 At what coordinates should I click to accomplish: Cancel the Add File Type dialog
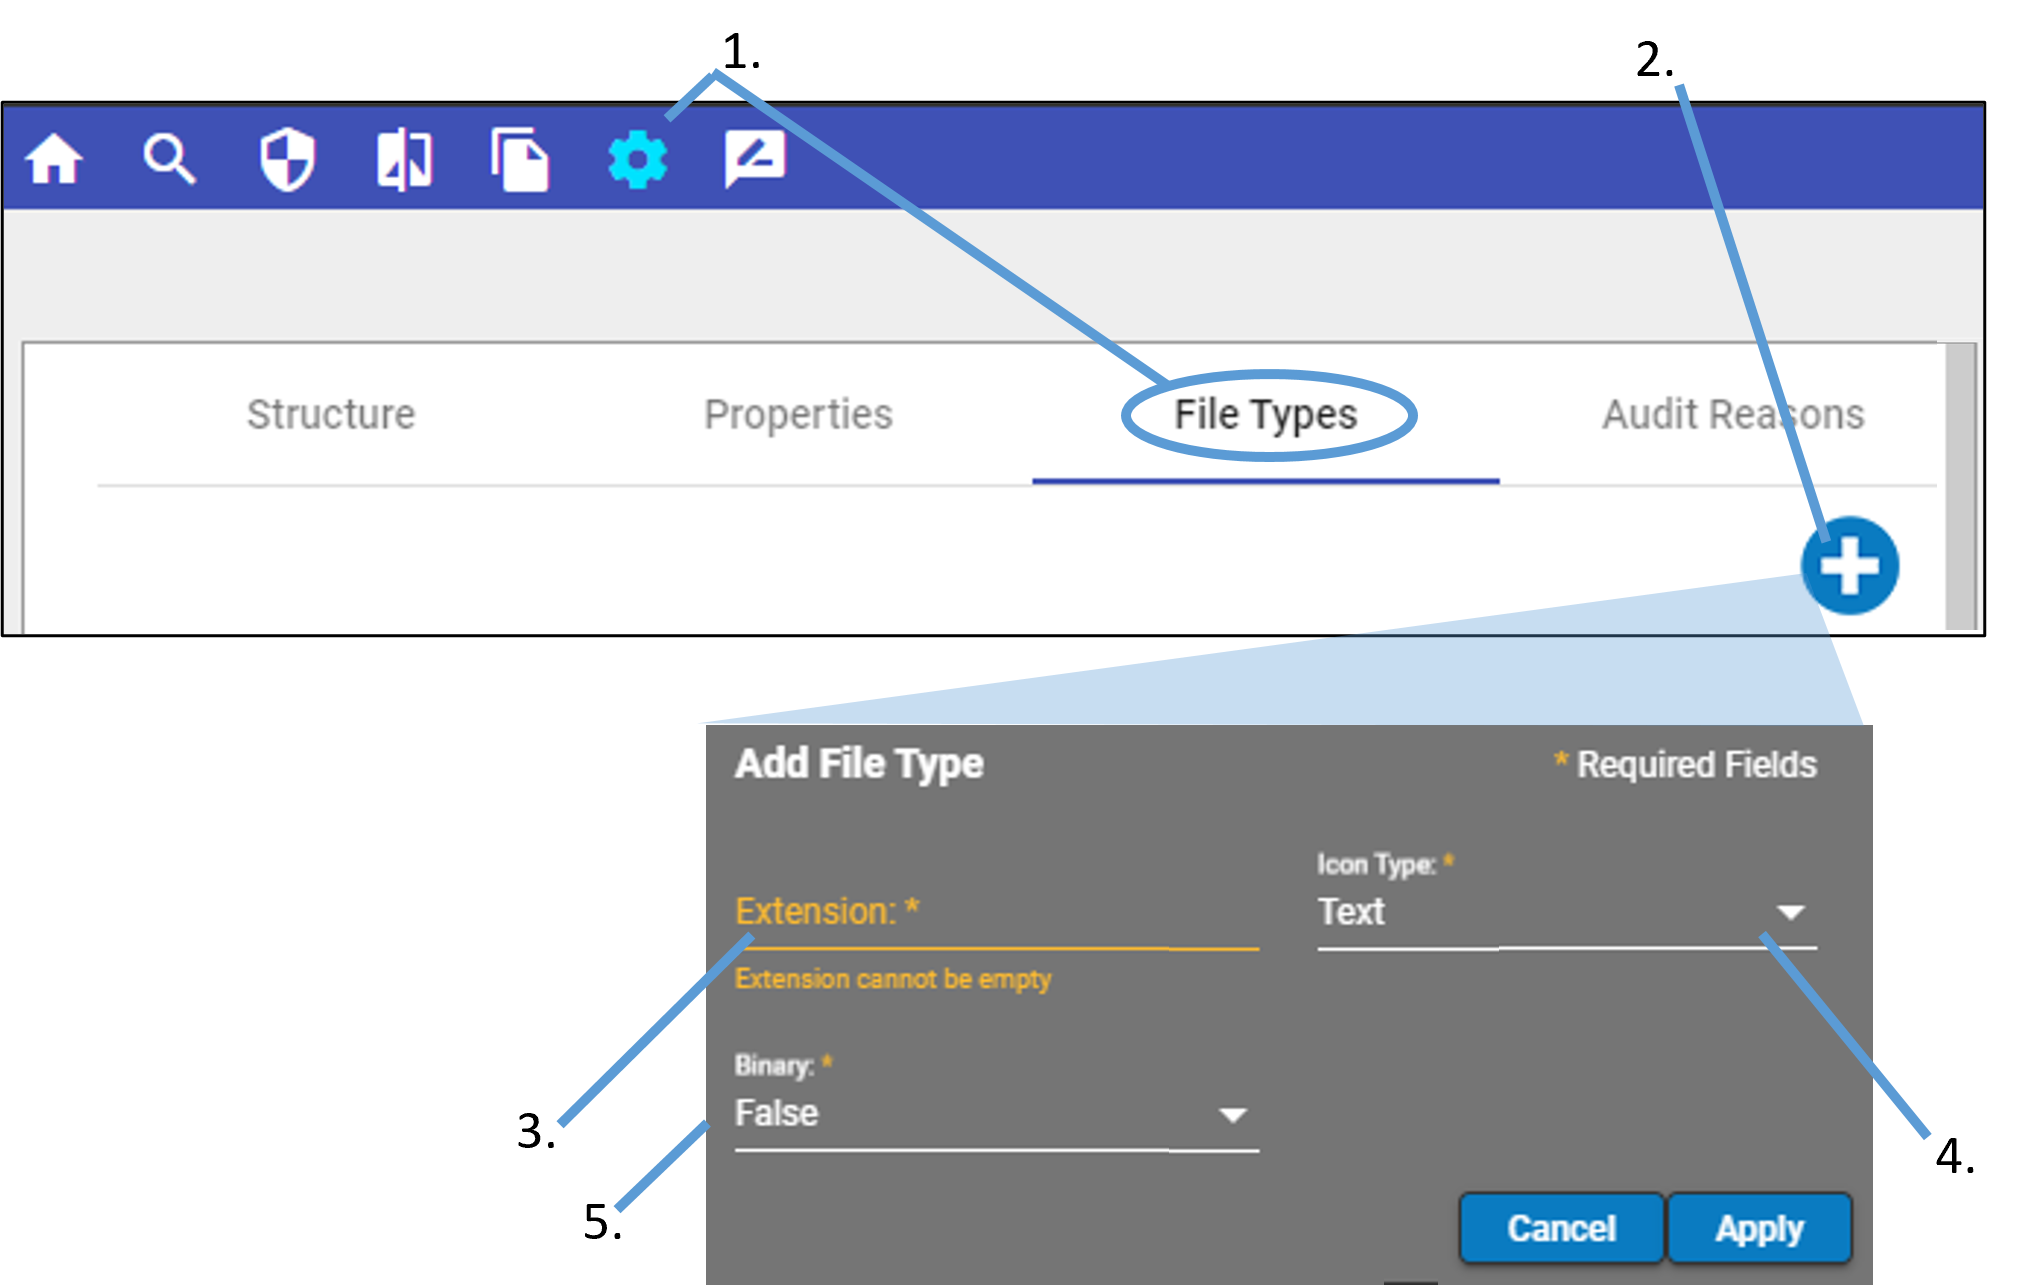pyautogui.click(x=1561, y=1228)
